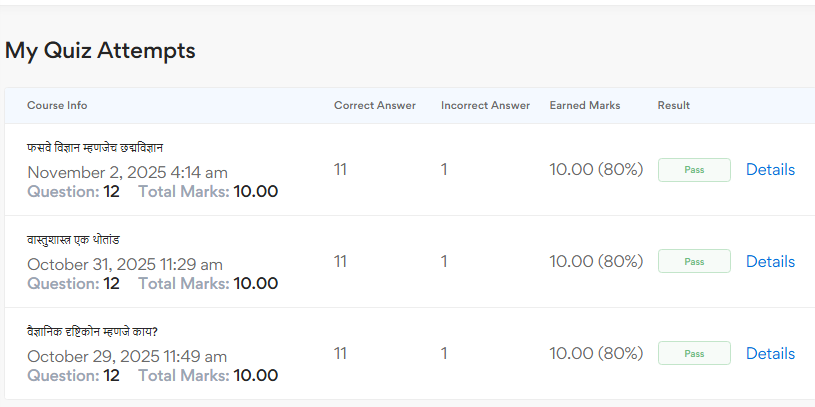The image size is (815, 407).
Task: Click the Correct Answer column header
Action: [x=375, y=106]
